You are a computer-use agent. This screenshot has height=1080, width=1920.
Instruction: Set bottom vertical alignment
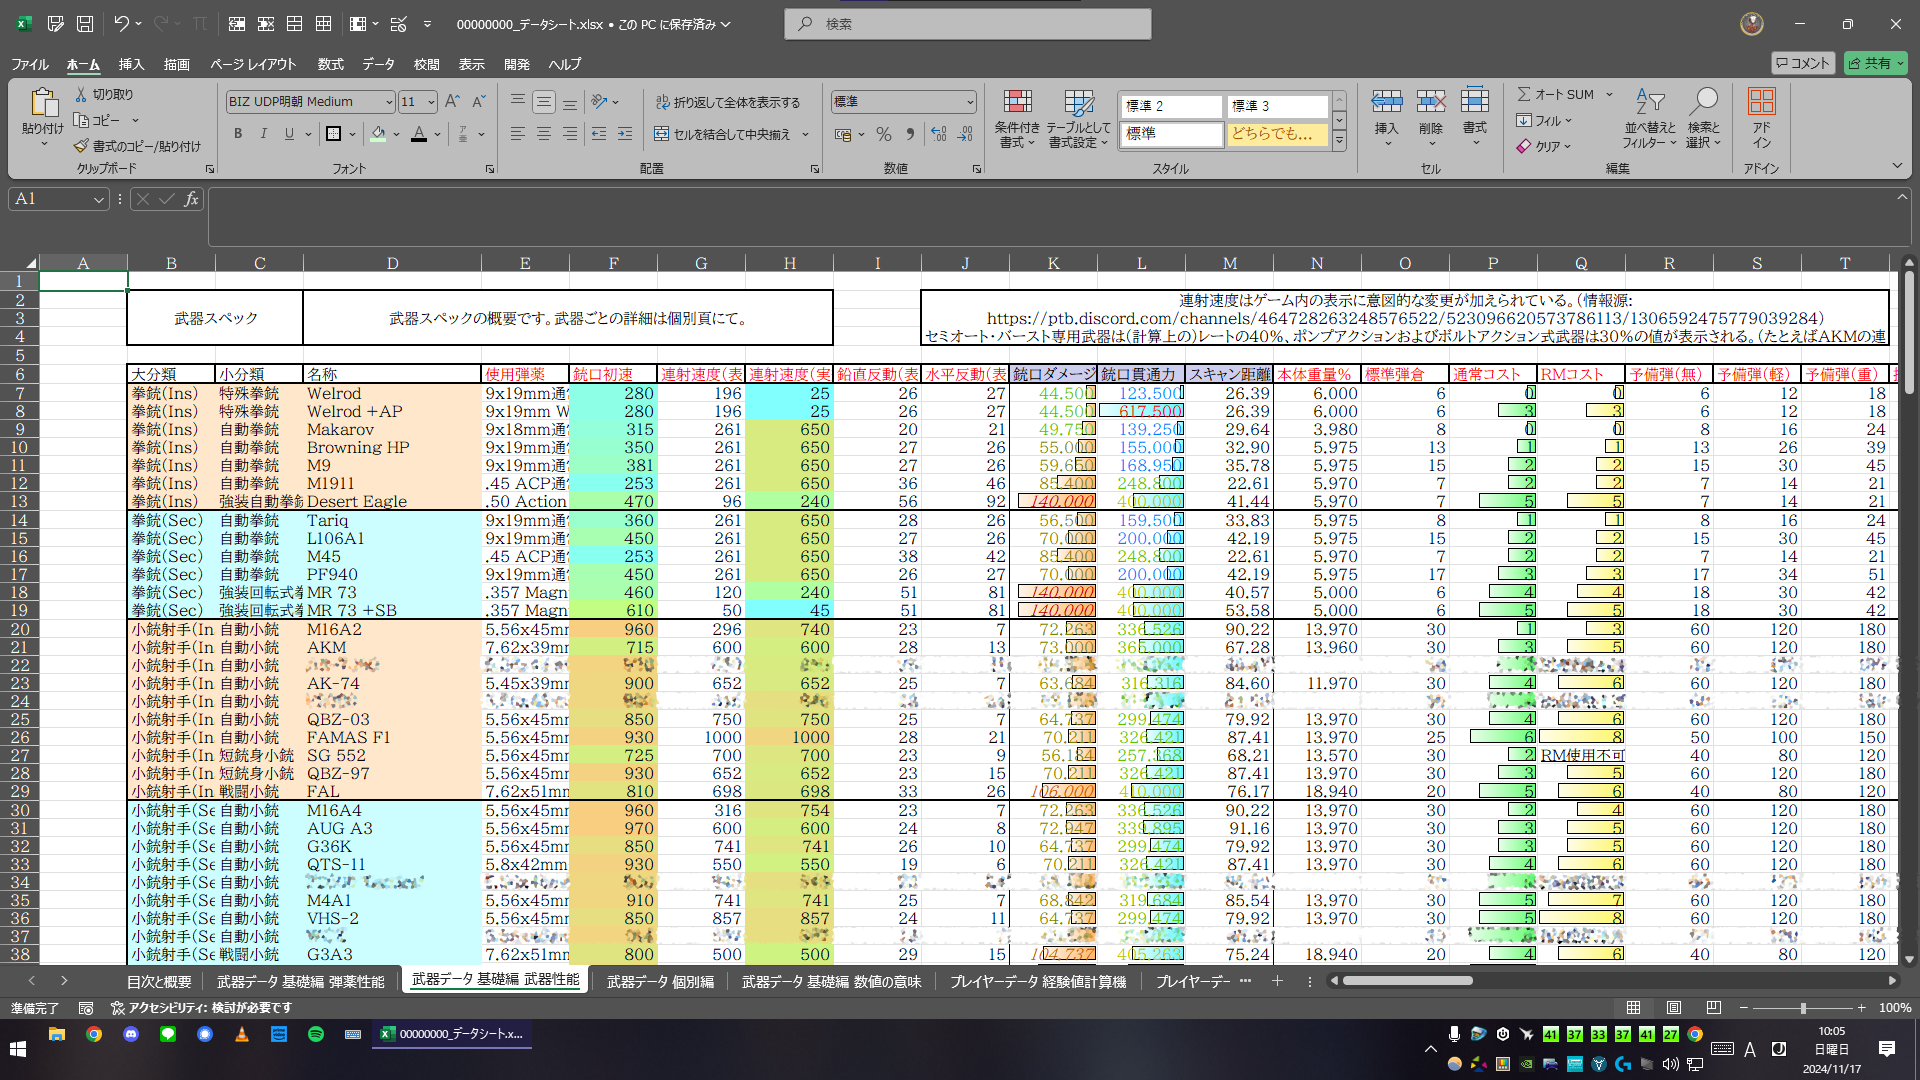[570, 102]
